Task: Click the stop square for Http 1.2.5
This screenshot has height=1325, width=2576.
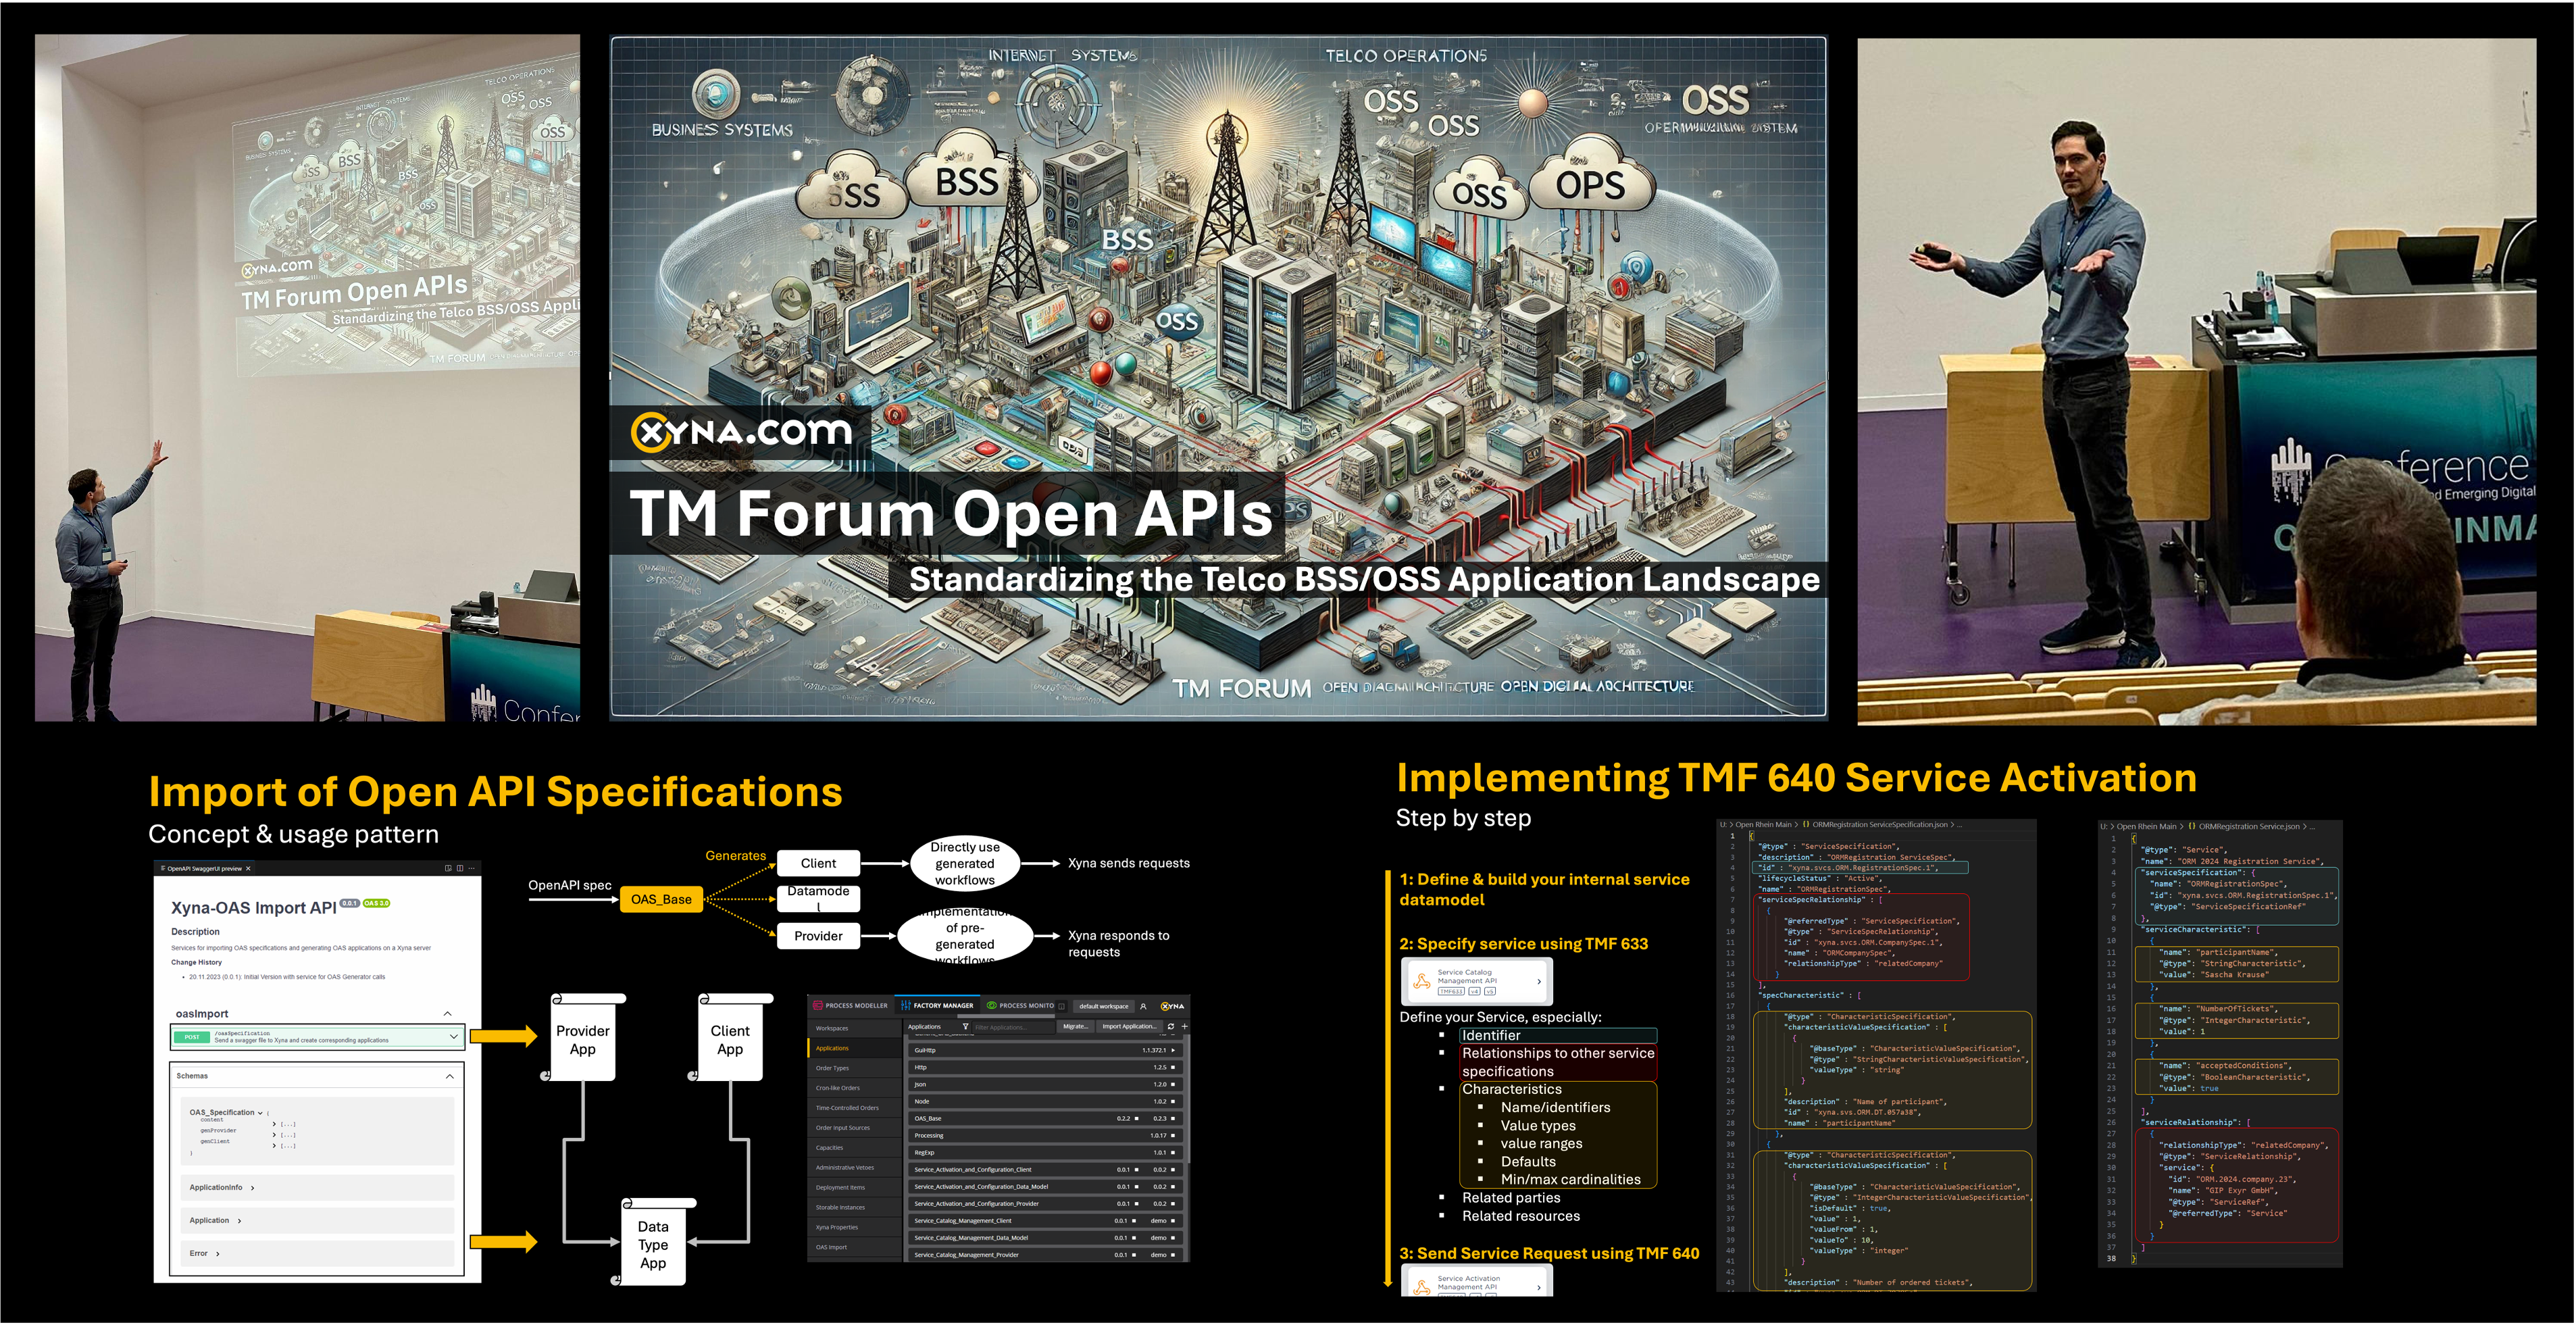Action: [x=1174, y=1067]
